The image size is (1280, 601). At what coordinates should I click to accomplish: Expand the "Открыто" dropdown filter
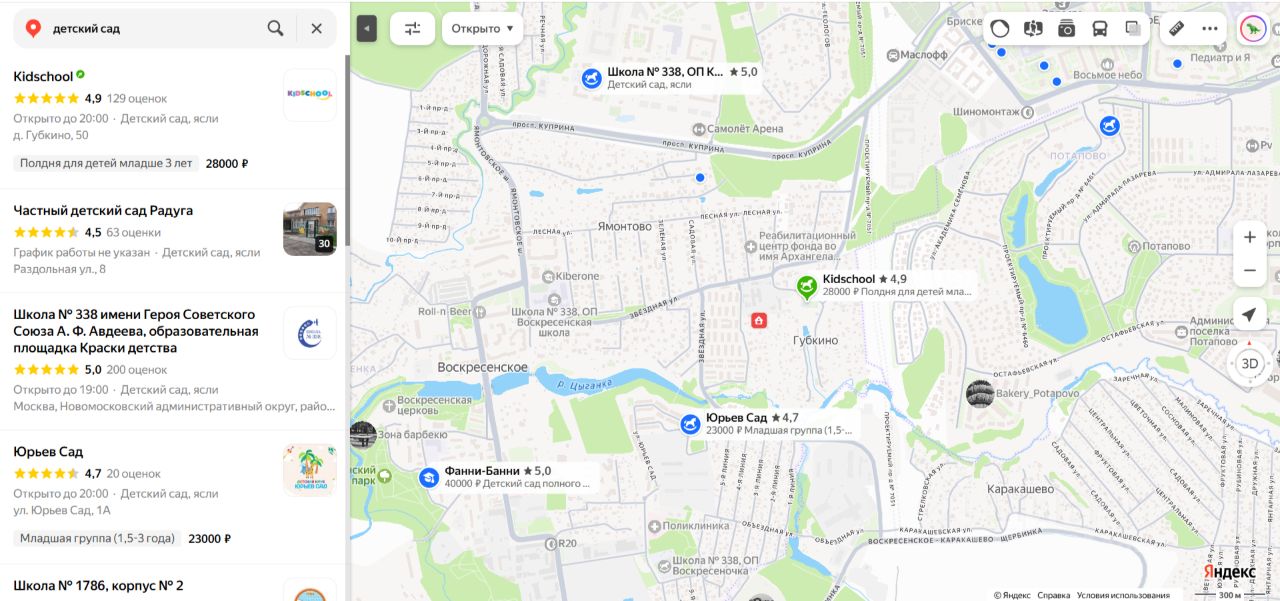483,28
